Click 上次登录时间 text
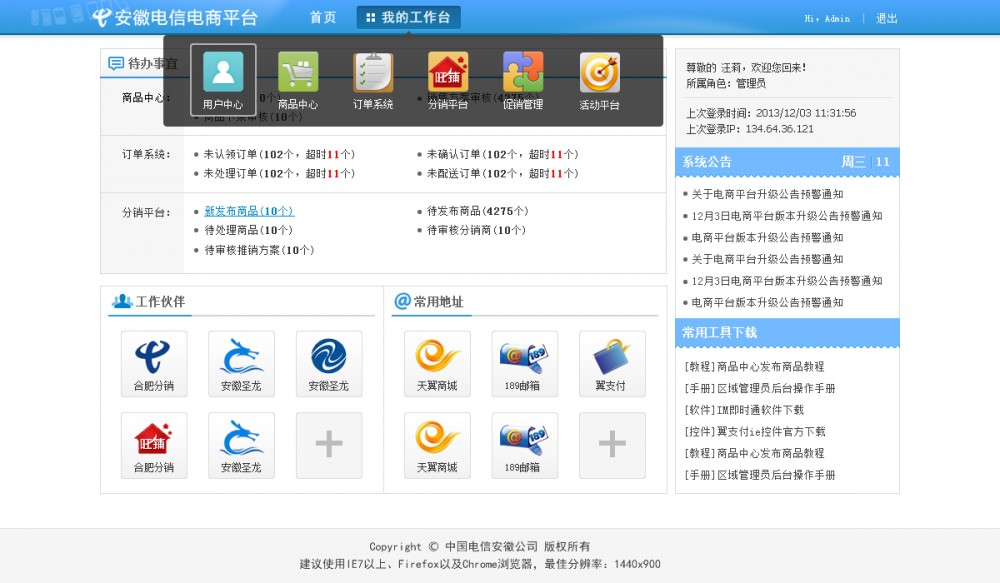Image resolution: width=1000 pixels, height=583 pixels. coord(771,113)
